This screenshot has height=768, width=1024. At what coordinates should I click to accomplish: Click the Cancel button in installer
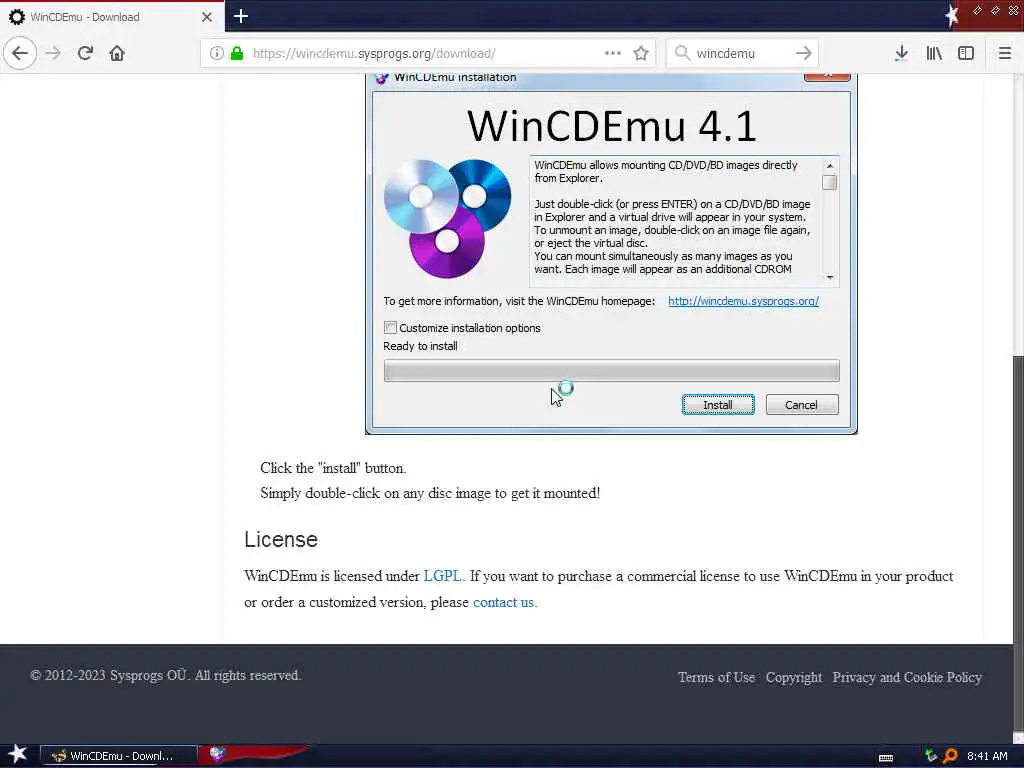(x=801, y=405)
